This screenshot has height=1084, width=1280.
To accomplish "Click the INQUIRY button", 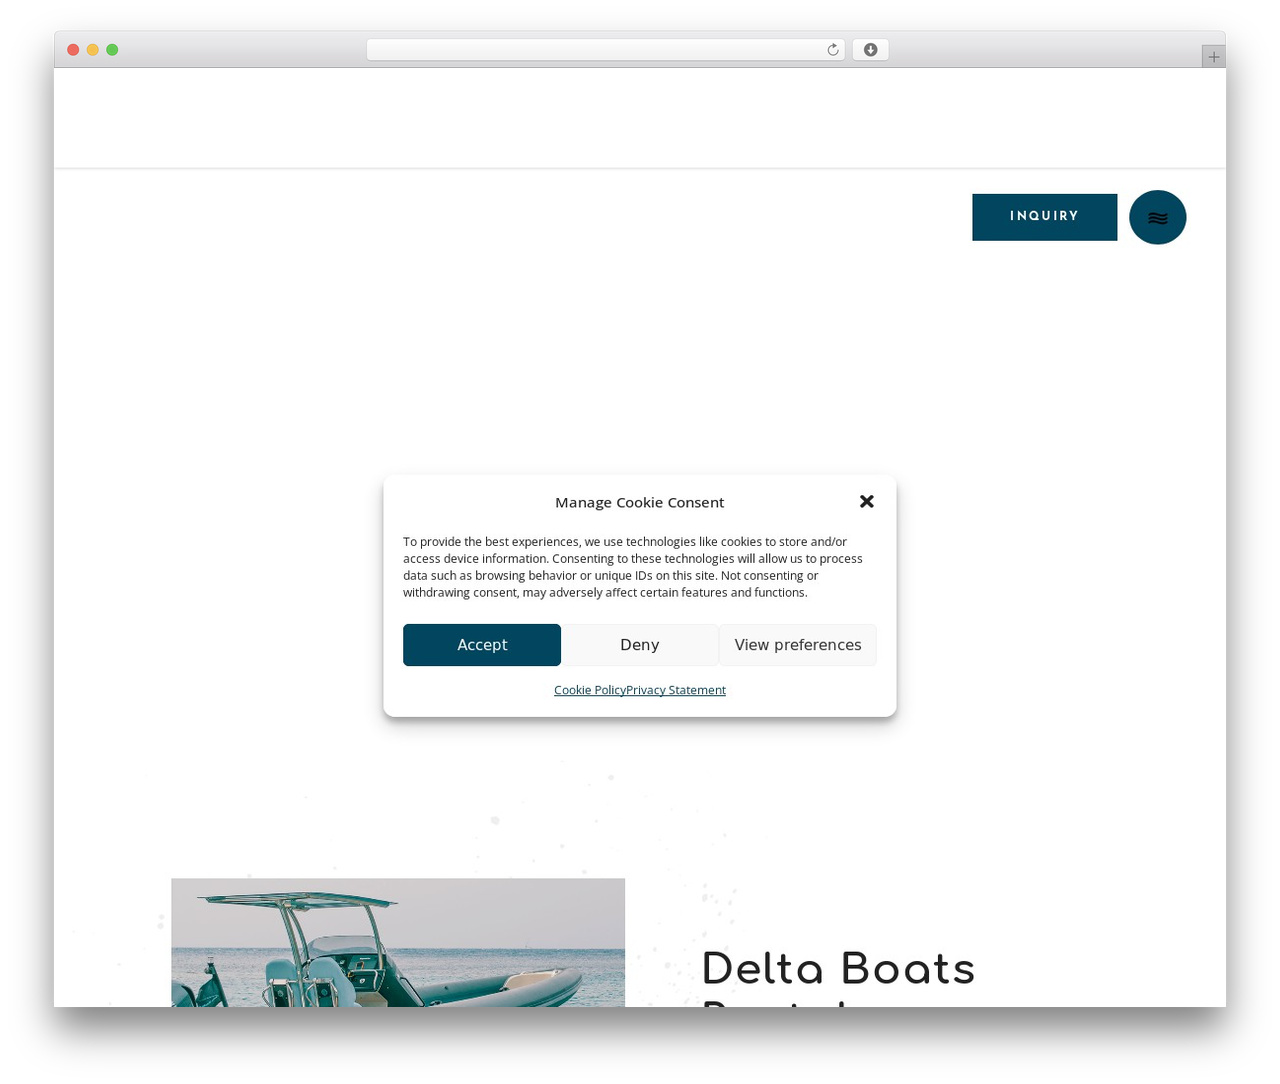I will (x=1044, y=217).
